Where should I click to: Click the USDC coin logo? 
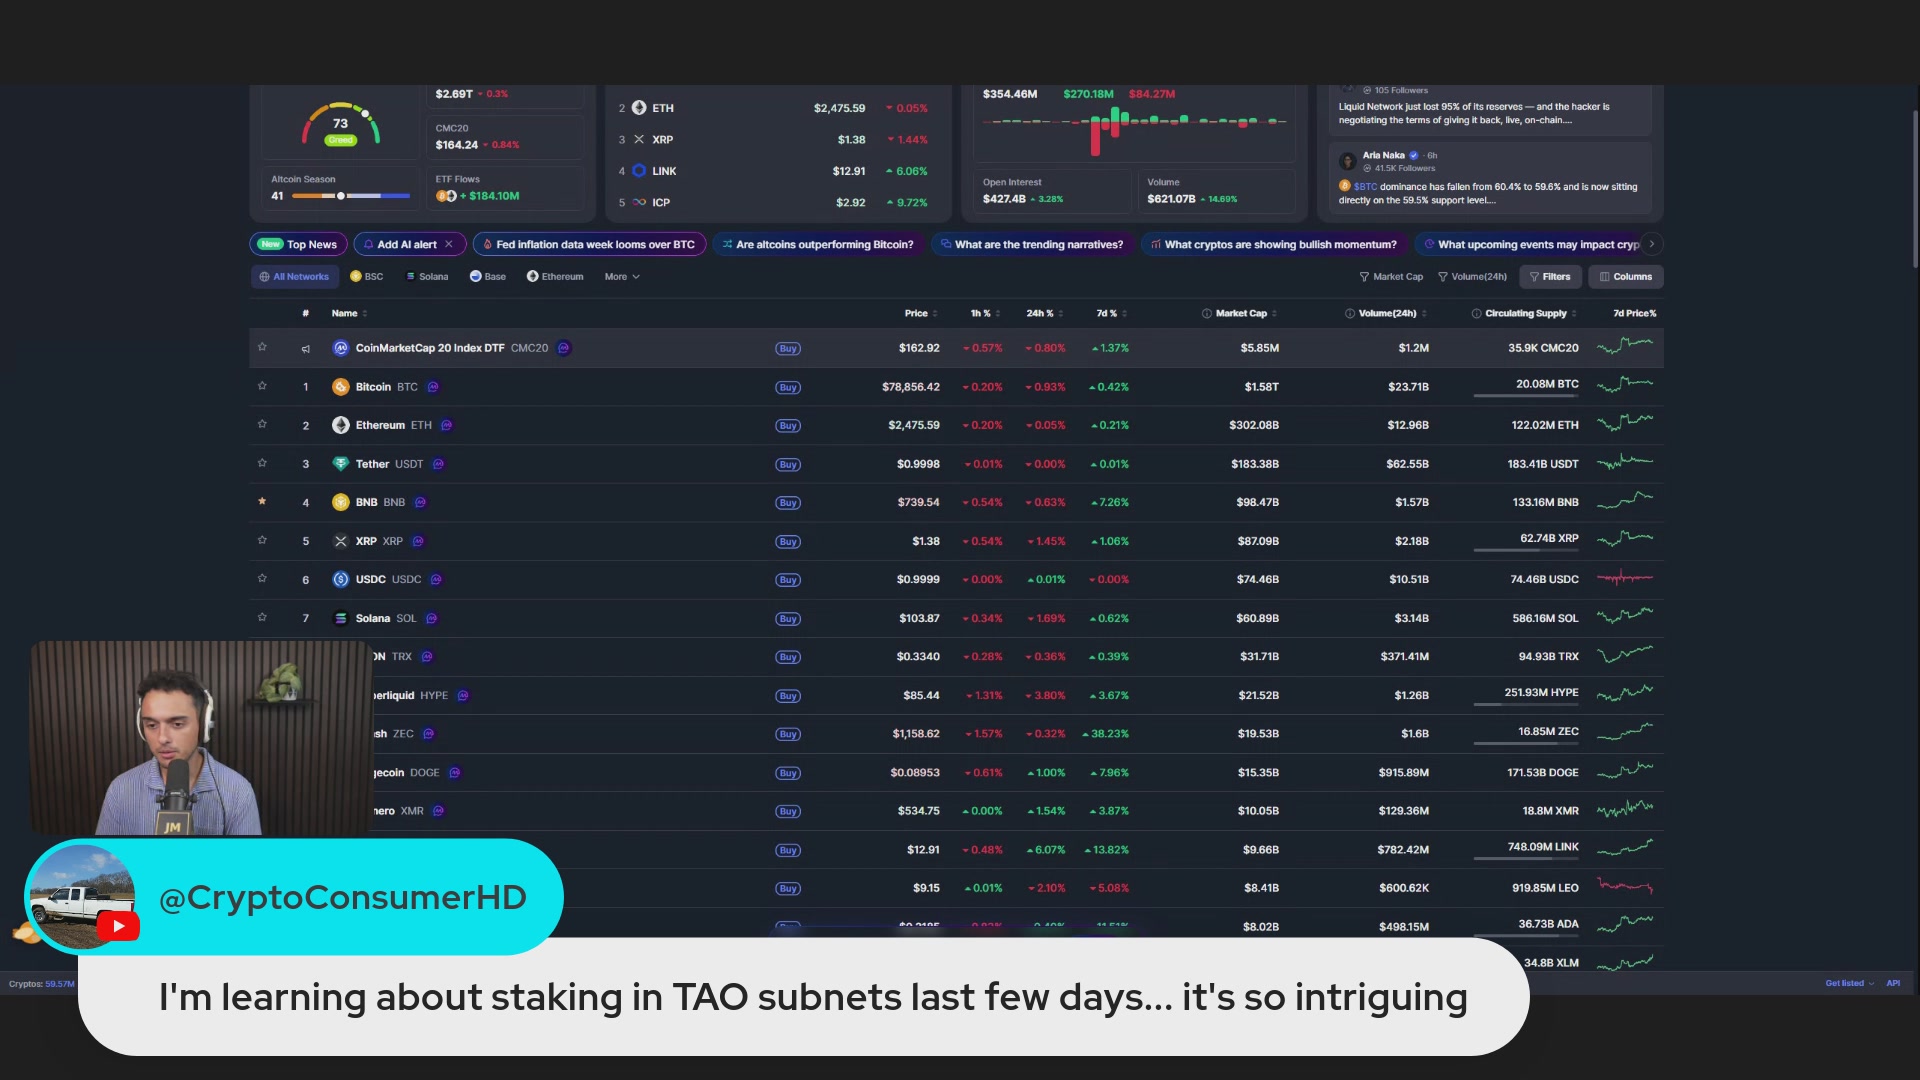click(x=340, y=579)
